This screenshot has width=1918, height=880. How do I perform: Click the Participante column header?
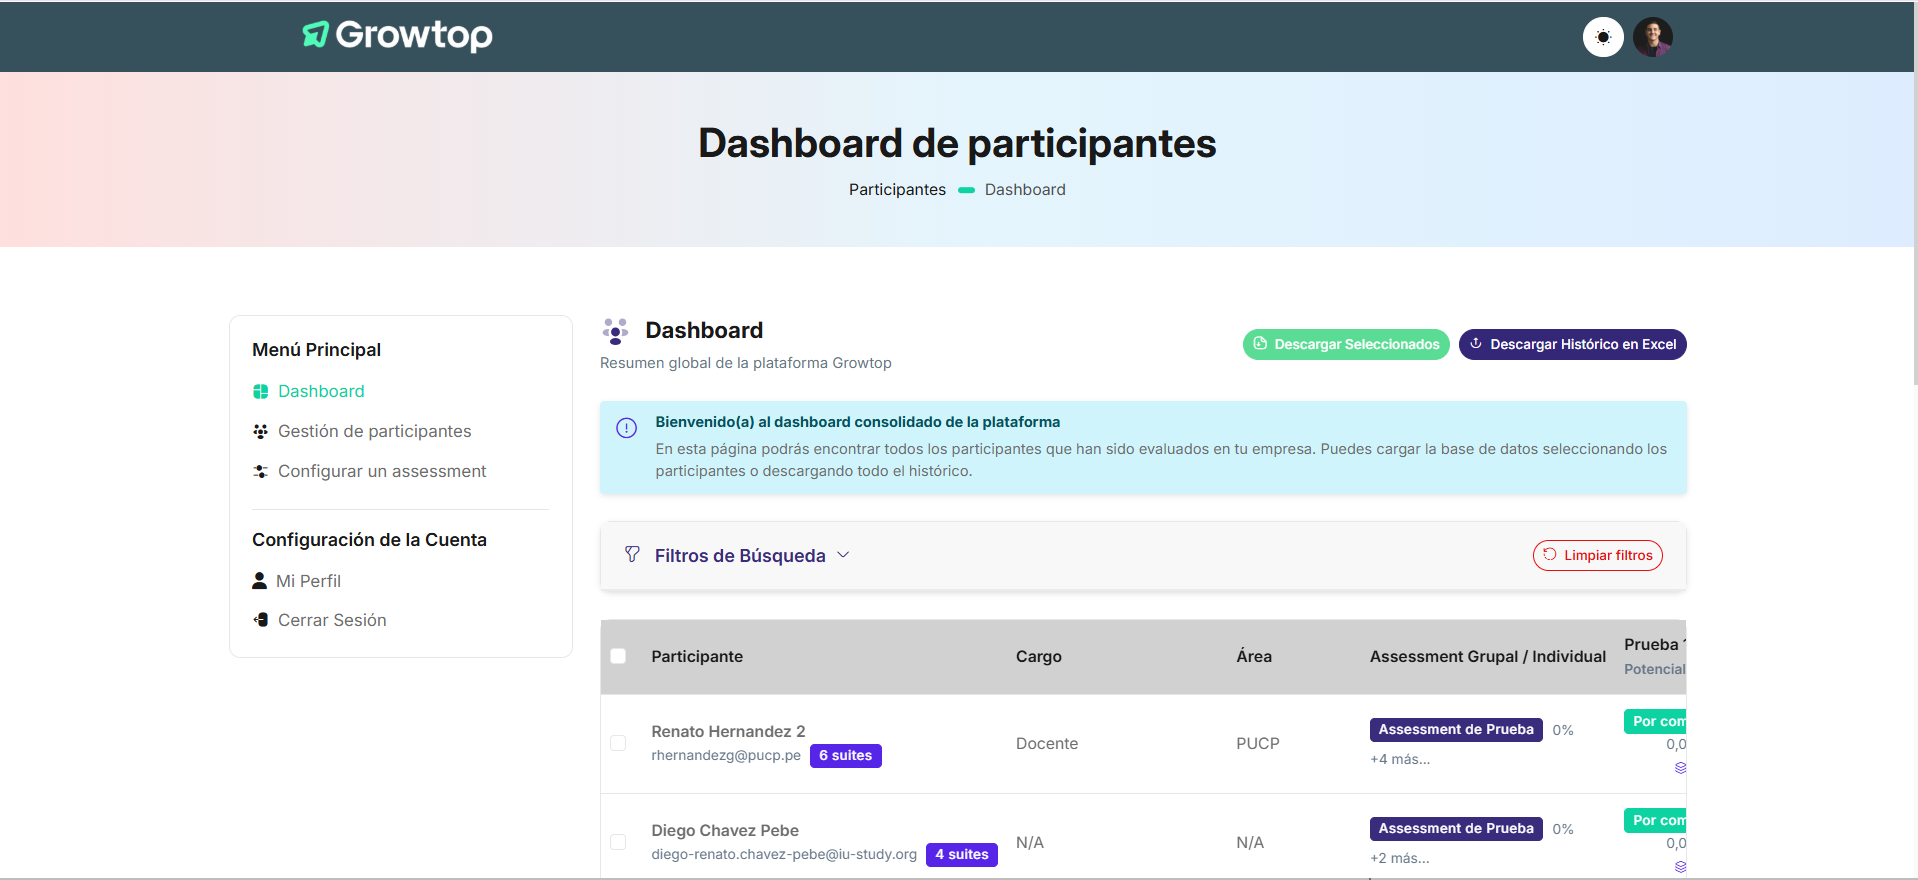(697, 657)
